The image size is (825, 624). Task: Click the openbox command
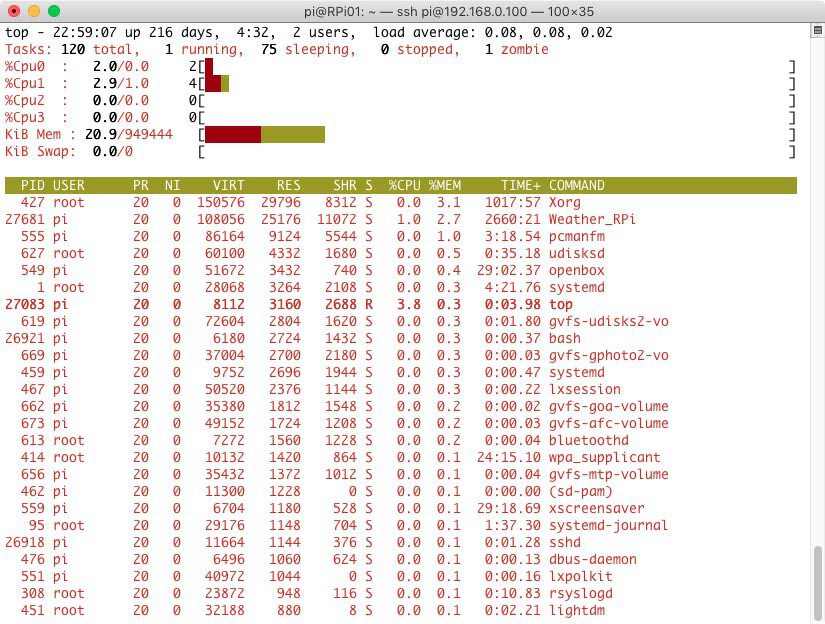pos(577,270)
